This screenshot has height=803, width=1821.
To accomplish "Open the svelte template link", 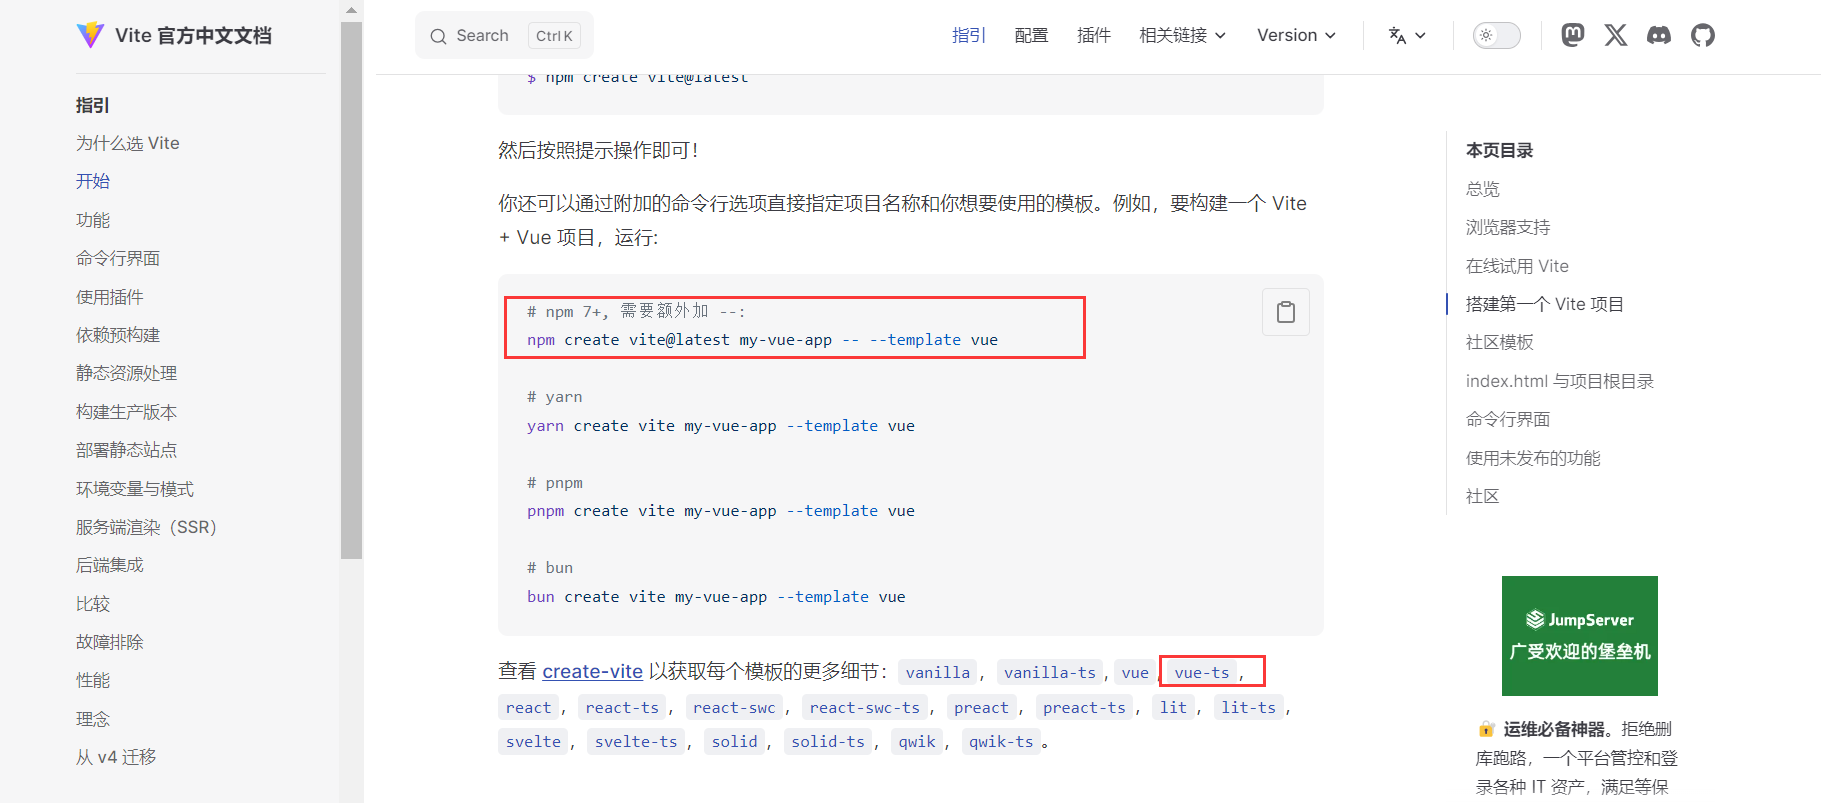I will (x=533, y=741).
